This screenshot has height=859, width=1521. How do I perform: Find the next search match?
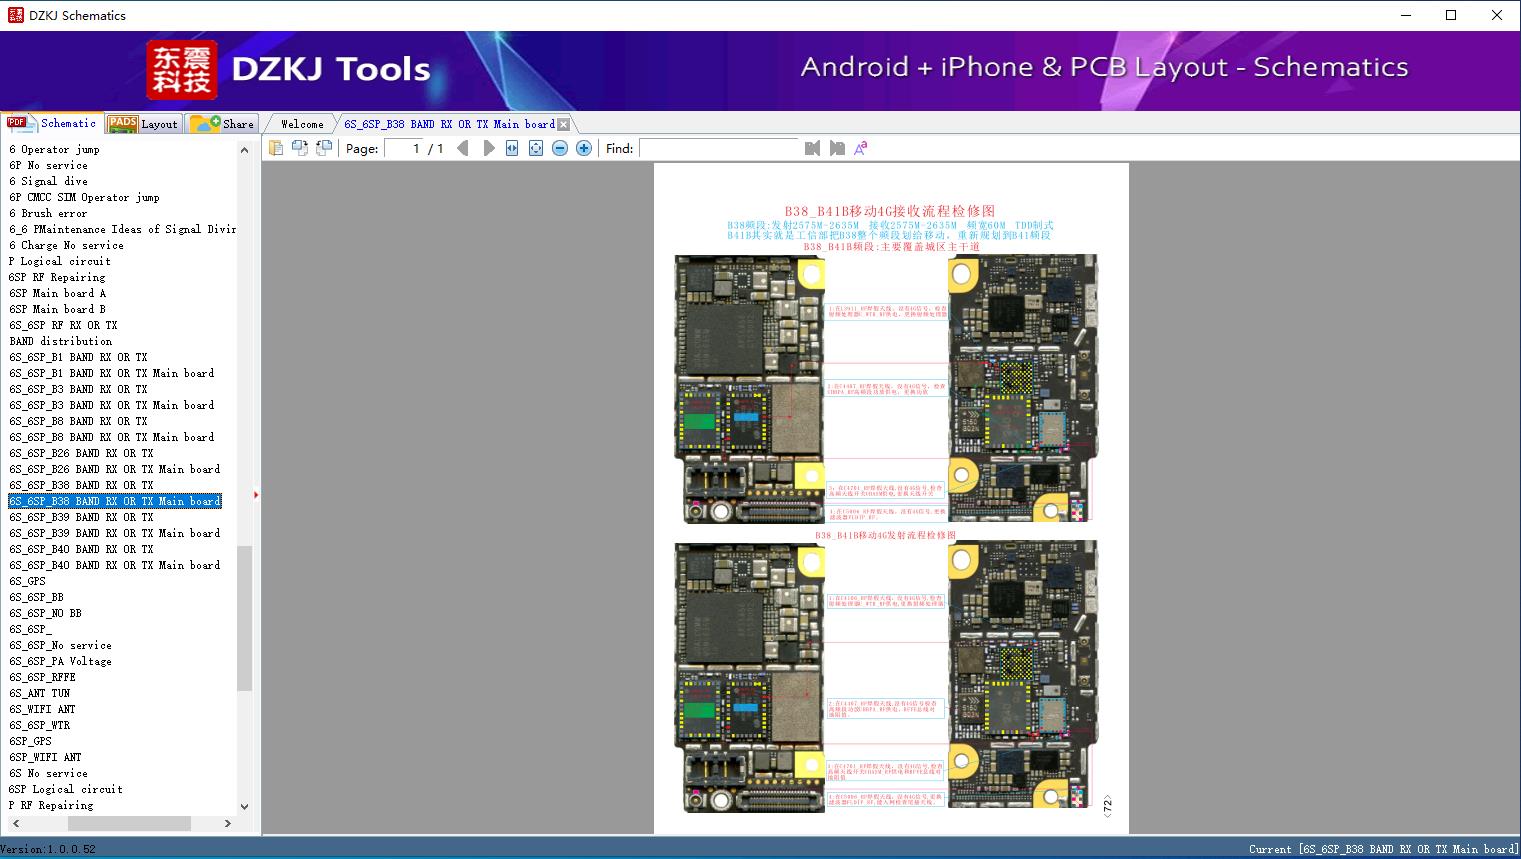tap(837, 148)
